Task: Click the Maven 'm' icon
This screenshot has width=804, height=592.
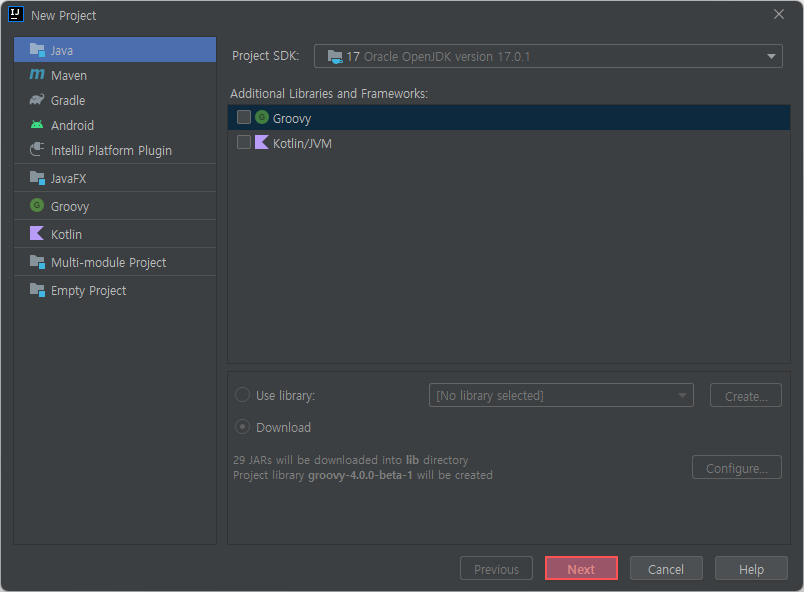Action: tap(37, 74)
